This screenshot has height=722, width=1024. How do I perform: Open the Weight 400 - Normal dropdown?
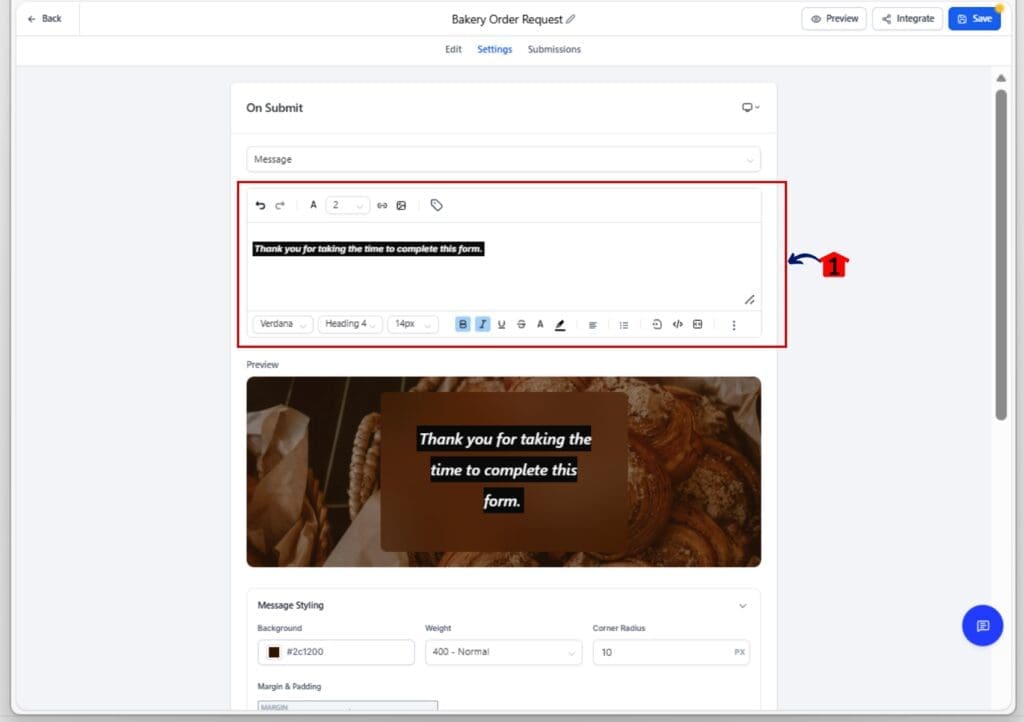503,652
